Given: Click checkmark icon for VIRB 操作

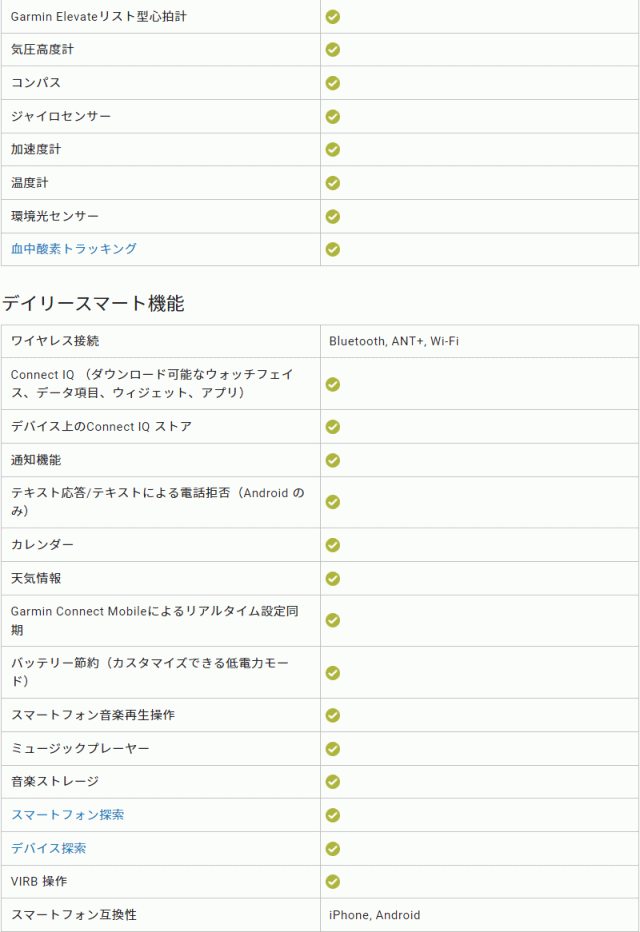Looking at the screenshot, I should (333, 881).
